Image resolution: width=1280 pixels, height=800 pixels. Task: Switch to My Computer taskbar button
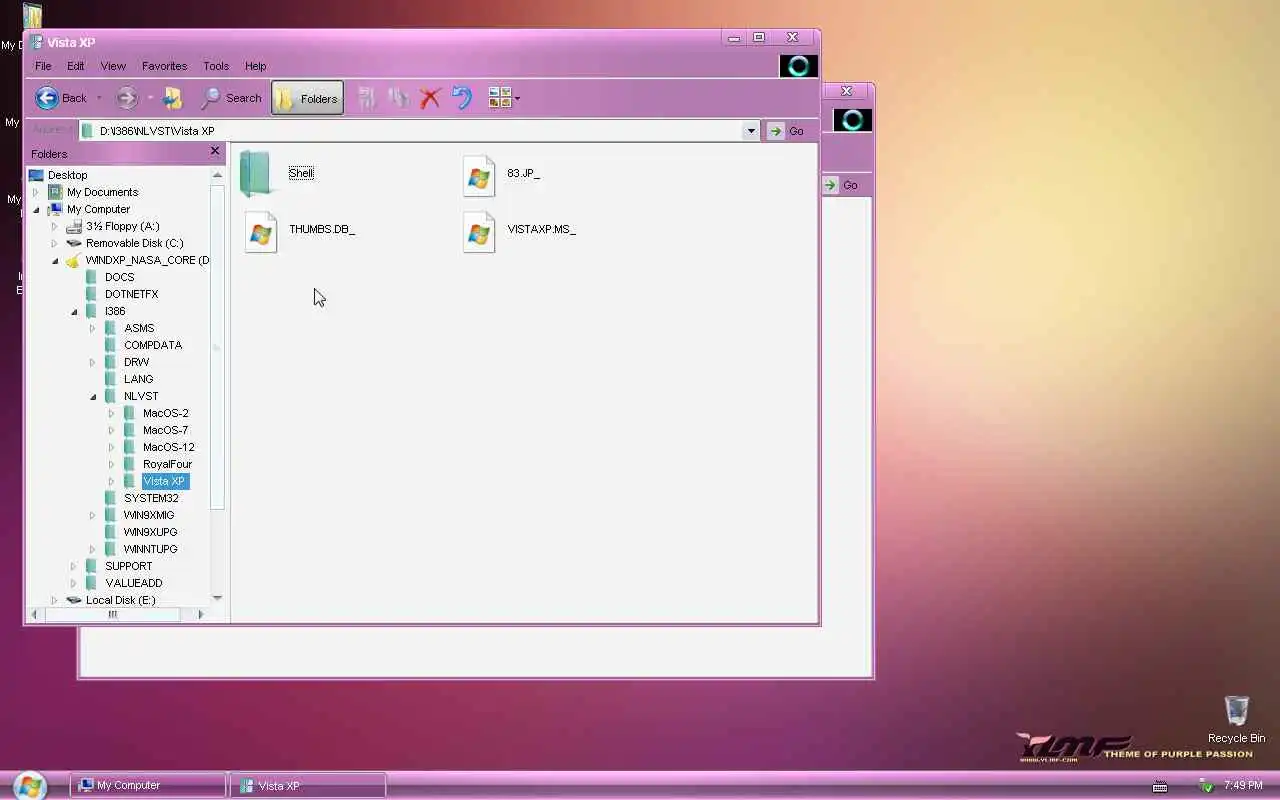point(147,785)
